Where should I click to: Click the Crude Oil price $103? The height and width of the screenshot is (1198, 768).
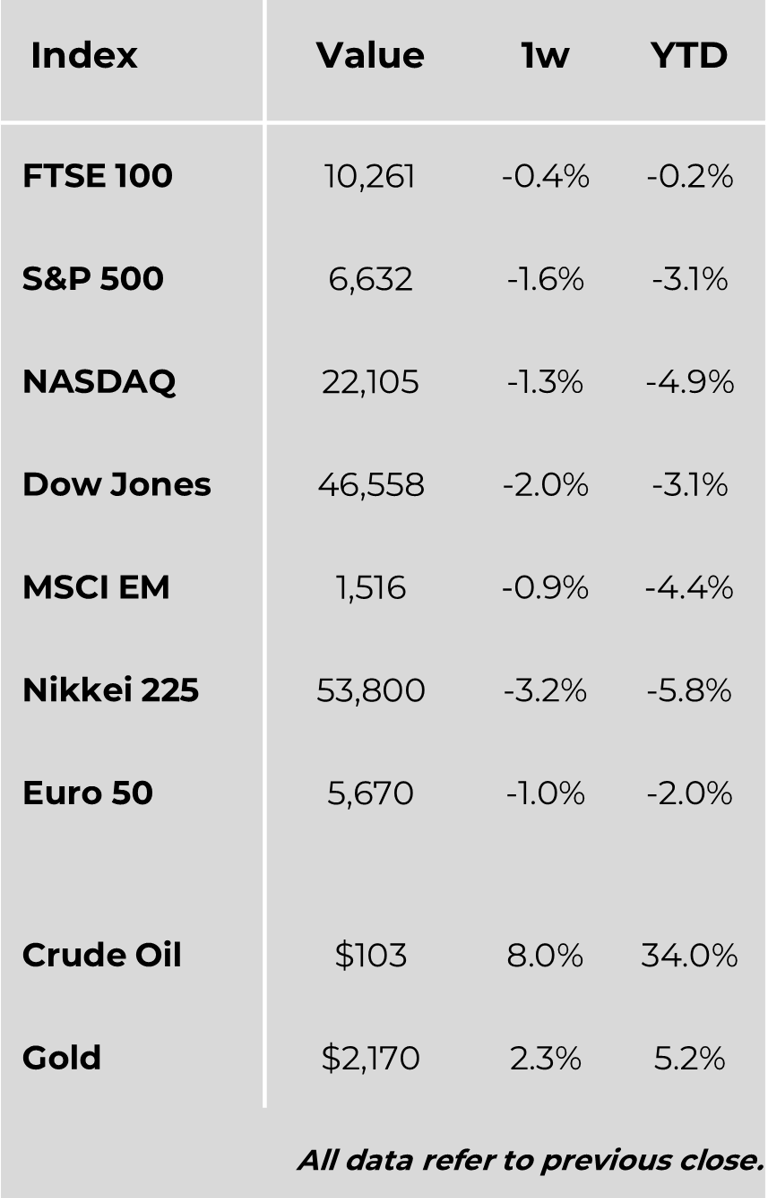tap(371, 955)
